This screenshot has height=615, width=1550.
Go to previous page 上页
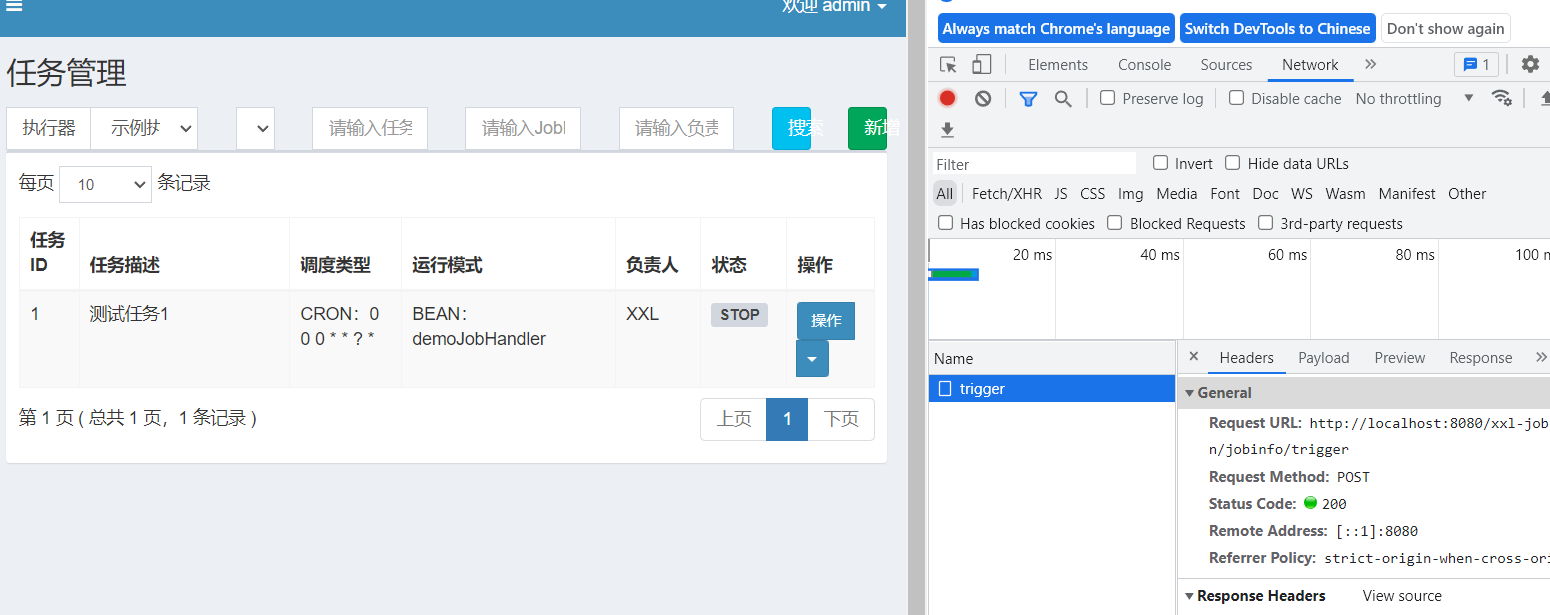(x=733, y=419)
